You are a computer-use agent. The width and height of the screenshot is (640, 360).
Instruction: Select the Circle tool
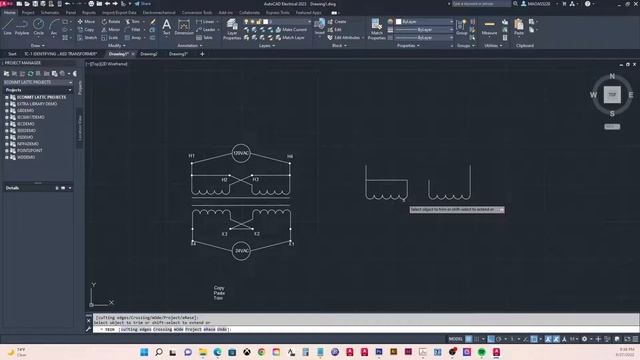pyautogui.click(x=38, y=27)
